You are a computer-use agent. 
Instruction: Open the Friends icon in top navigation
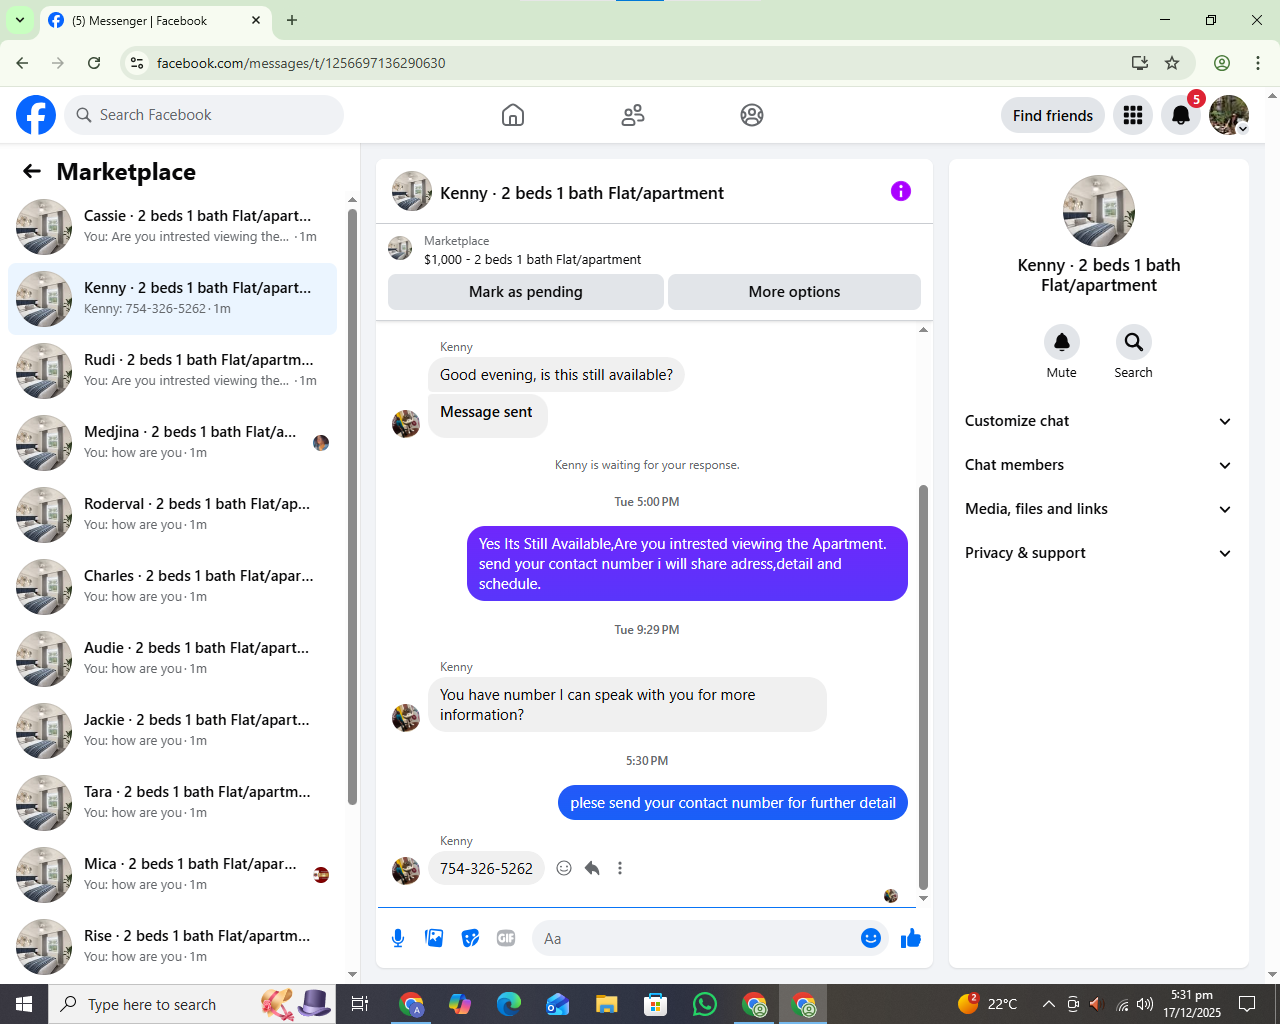(x=633, y=115)
